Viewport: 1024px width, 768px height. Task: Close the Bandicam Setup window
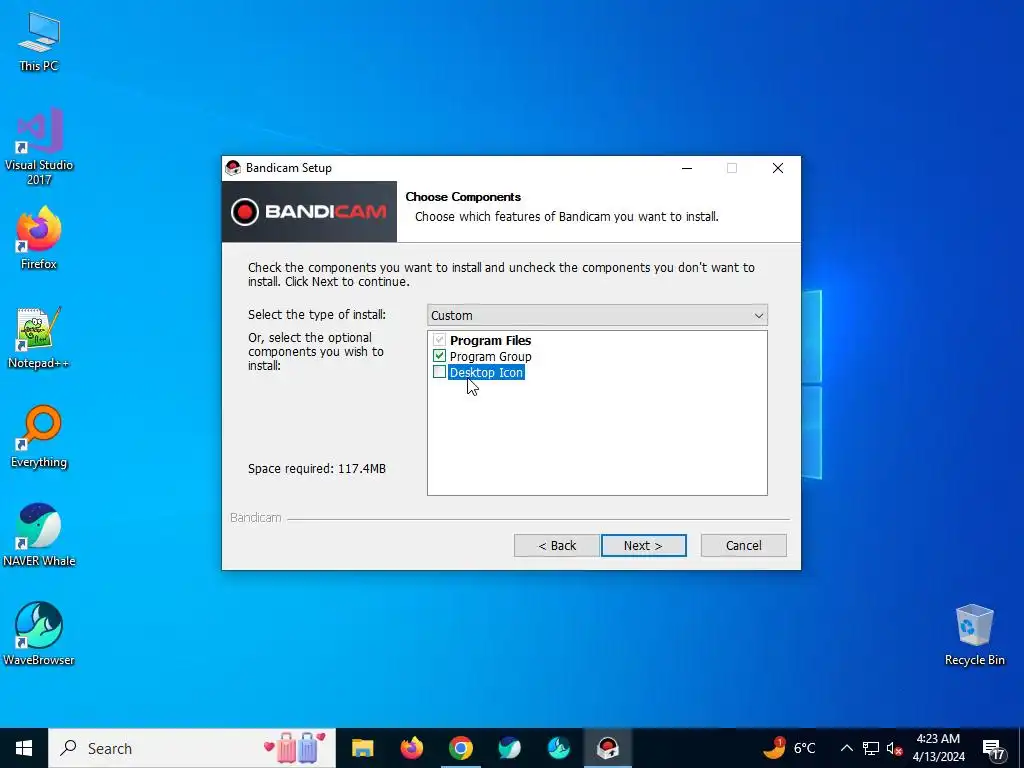pyautogui.click(x=778, y=168)
